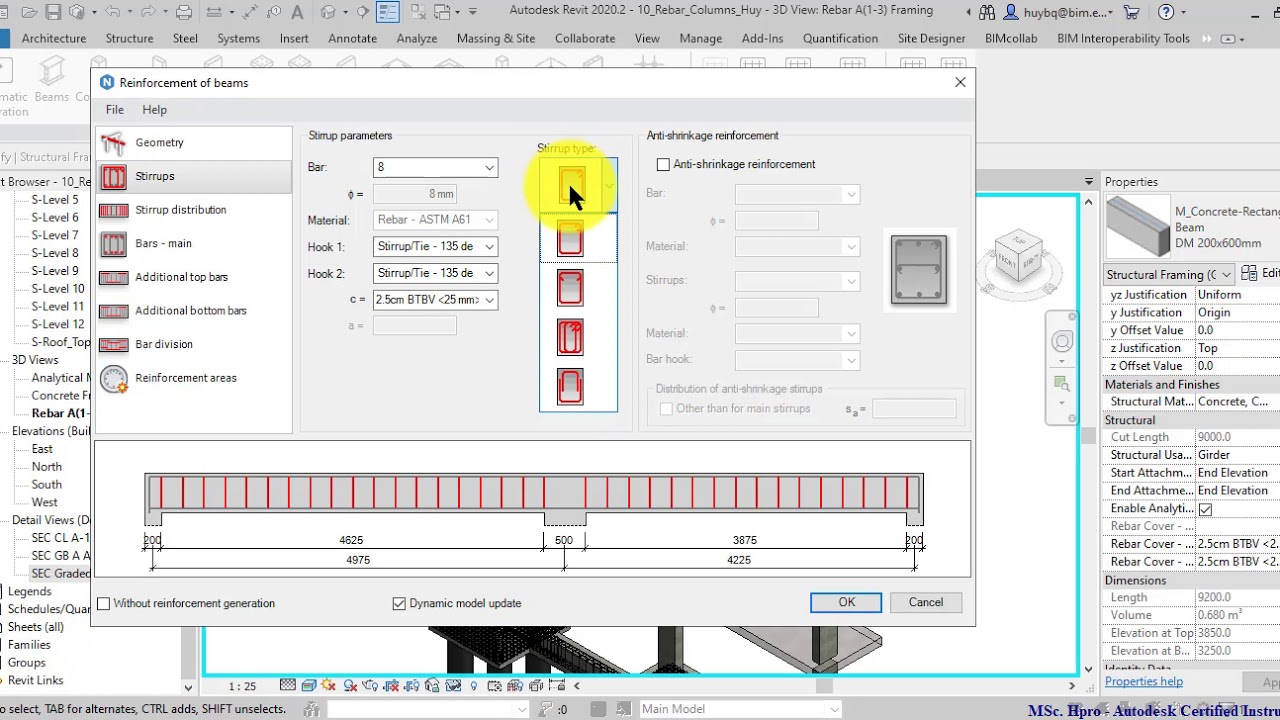Enable the Anti-shrinkage reinforcement checkbox

tap(663, 164)
